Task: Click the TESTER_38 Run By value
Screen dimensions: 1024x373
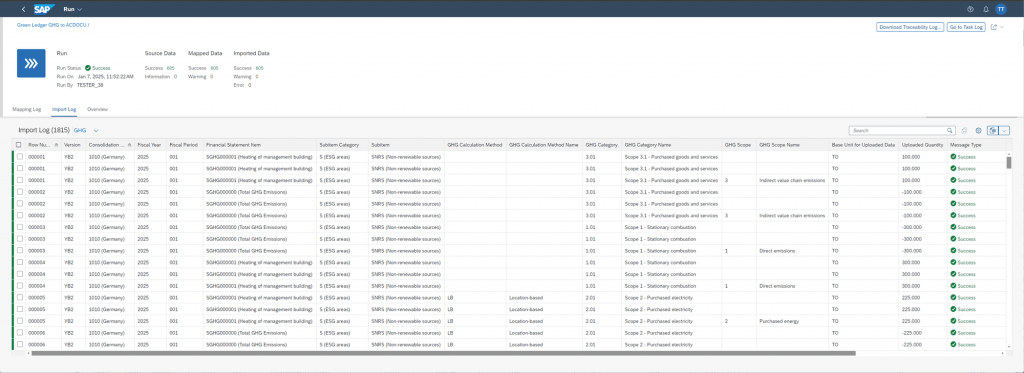Action: [x=90, y=85]
